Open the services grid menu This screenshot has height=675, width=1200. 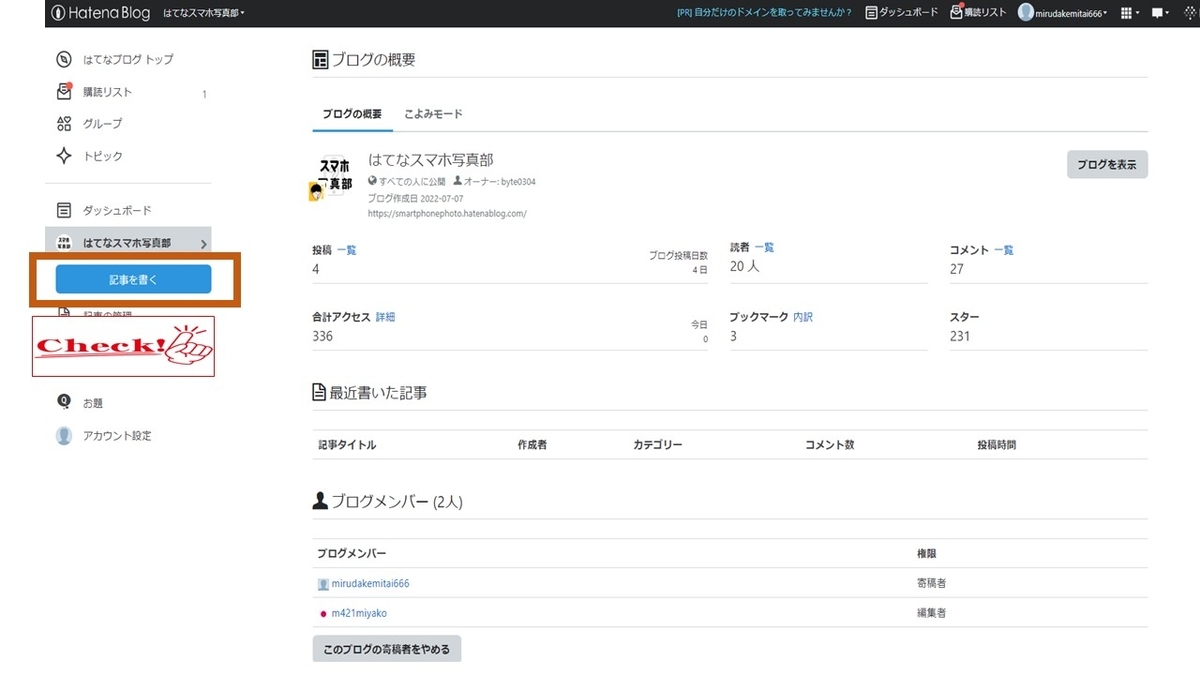tap(1130, 13)
